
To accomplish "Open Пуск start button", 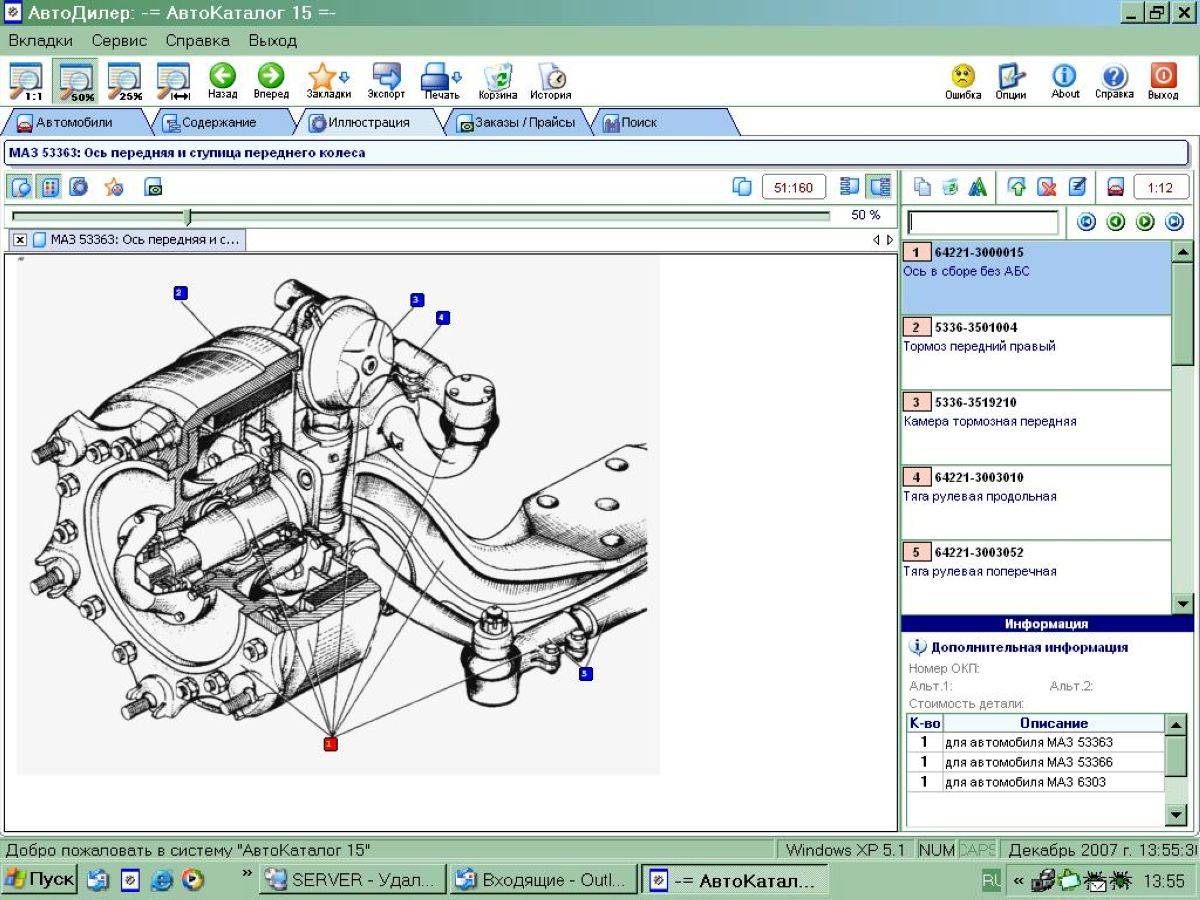I will 40,880.
